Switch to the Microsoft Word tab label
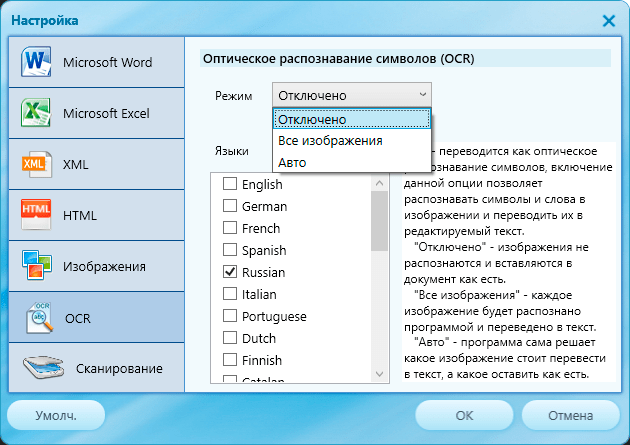Viewport: 630px width, 445px height. (108, 62)
